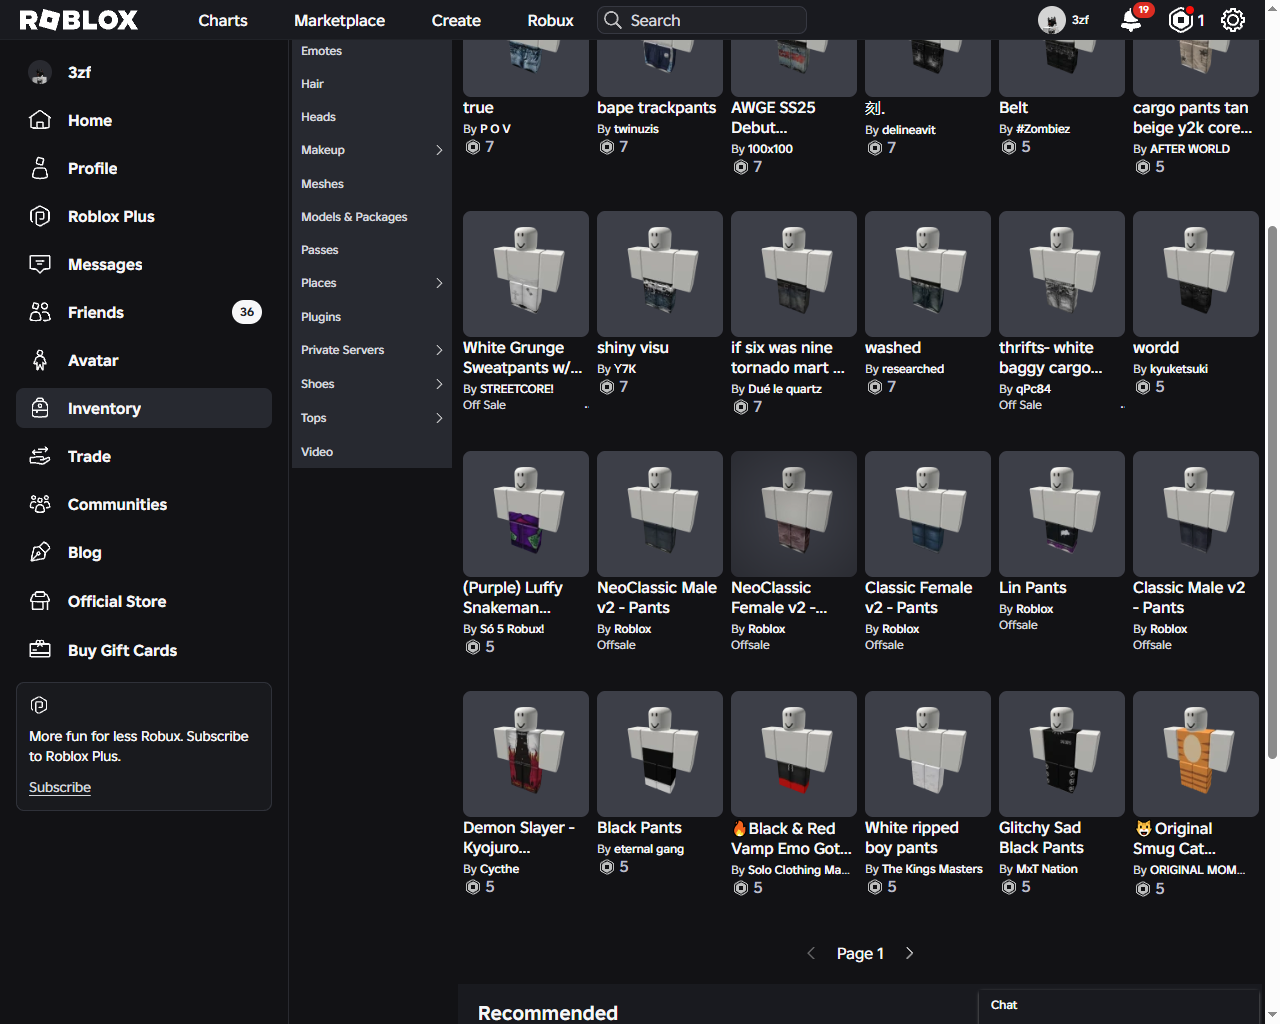Image resolution: width=1280 pixels, height=1024 pixels.
Task: Click the search magnifier icon
Action: (x=613, y=20)
